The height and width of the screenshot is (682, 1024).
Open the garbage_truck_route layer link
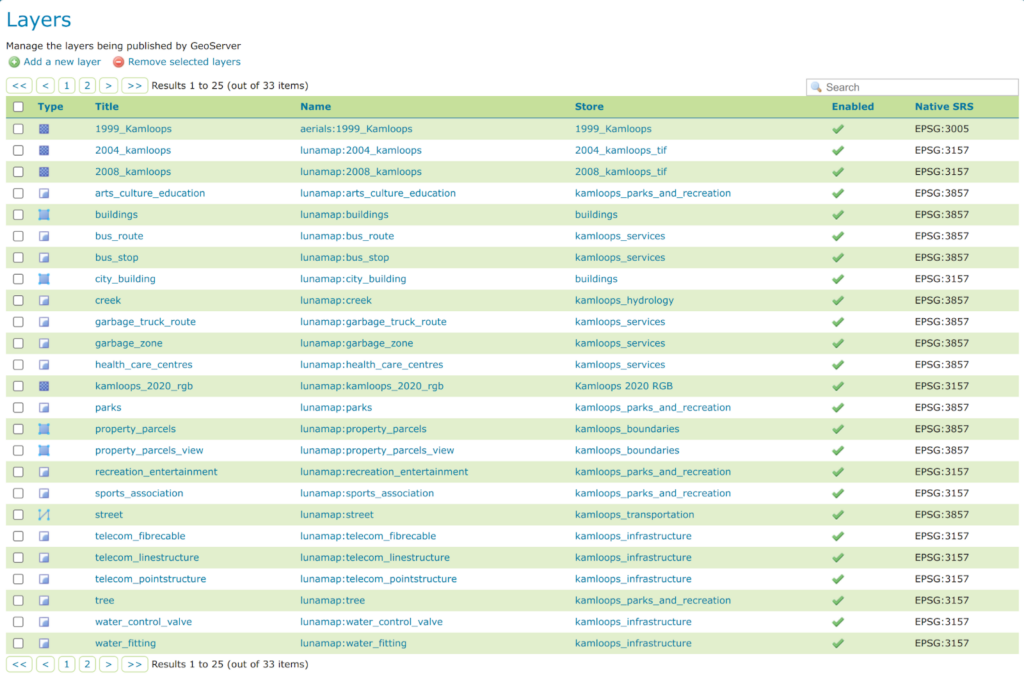click(x=145, y=322)
